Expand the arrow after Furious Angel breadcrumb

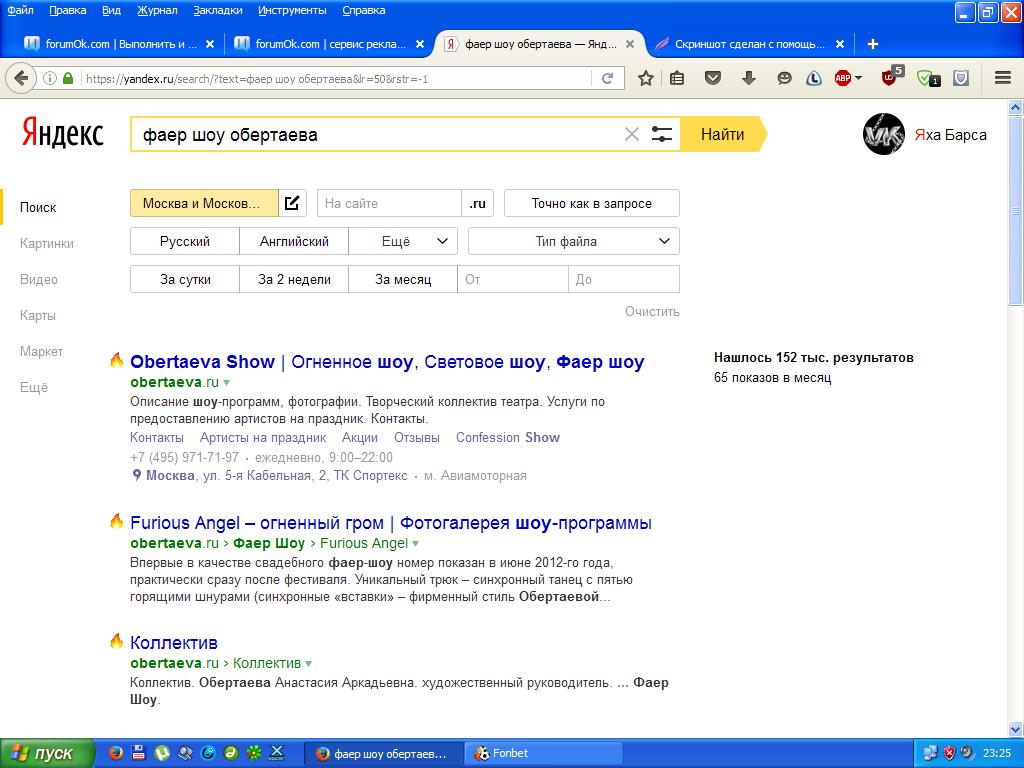(x=415, y=543)
